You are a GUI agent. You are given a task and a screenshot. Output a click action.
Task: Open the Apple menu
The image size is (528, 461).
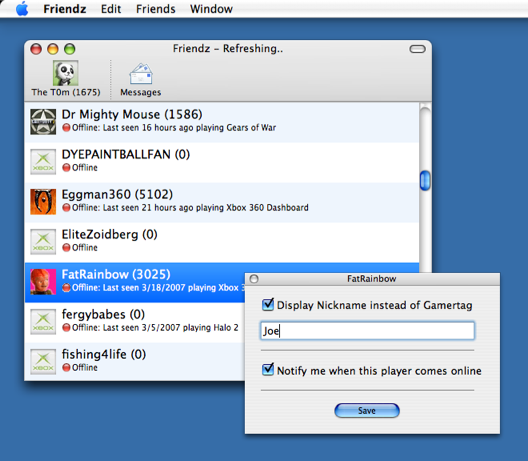coord(22,9)
